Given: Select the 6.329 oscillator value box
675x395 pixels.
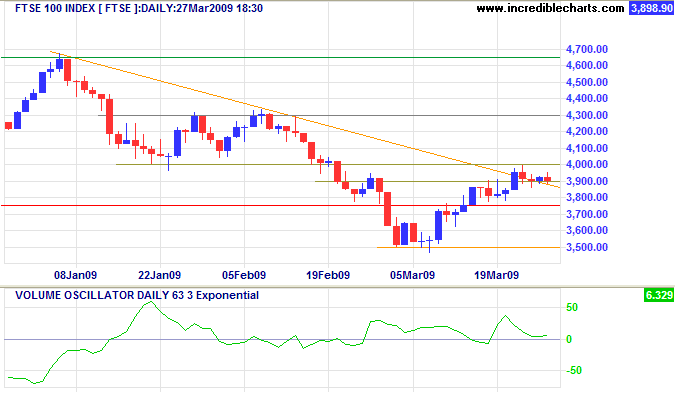Looking at the screenshot, I should tap(659, 296).
